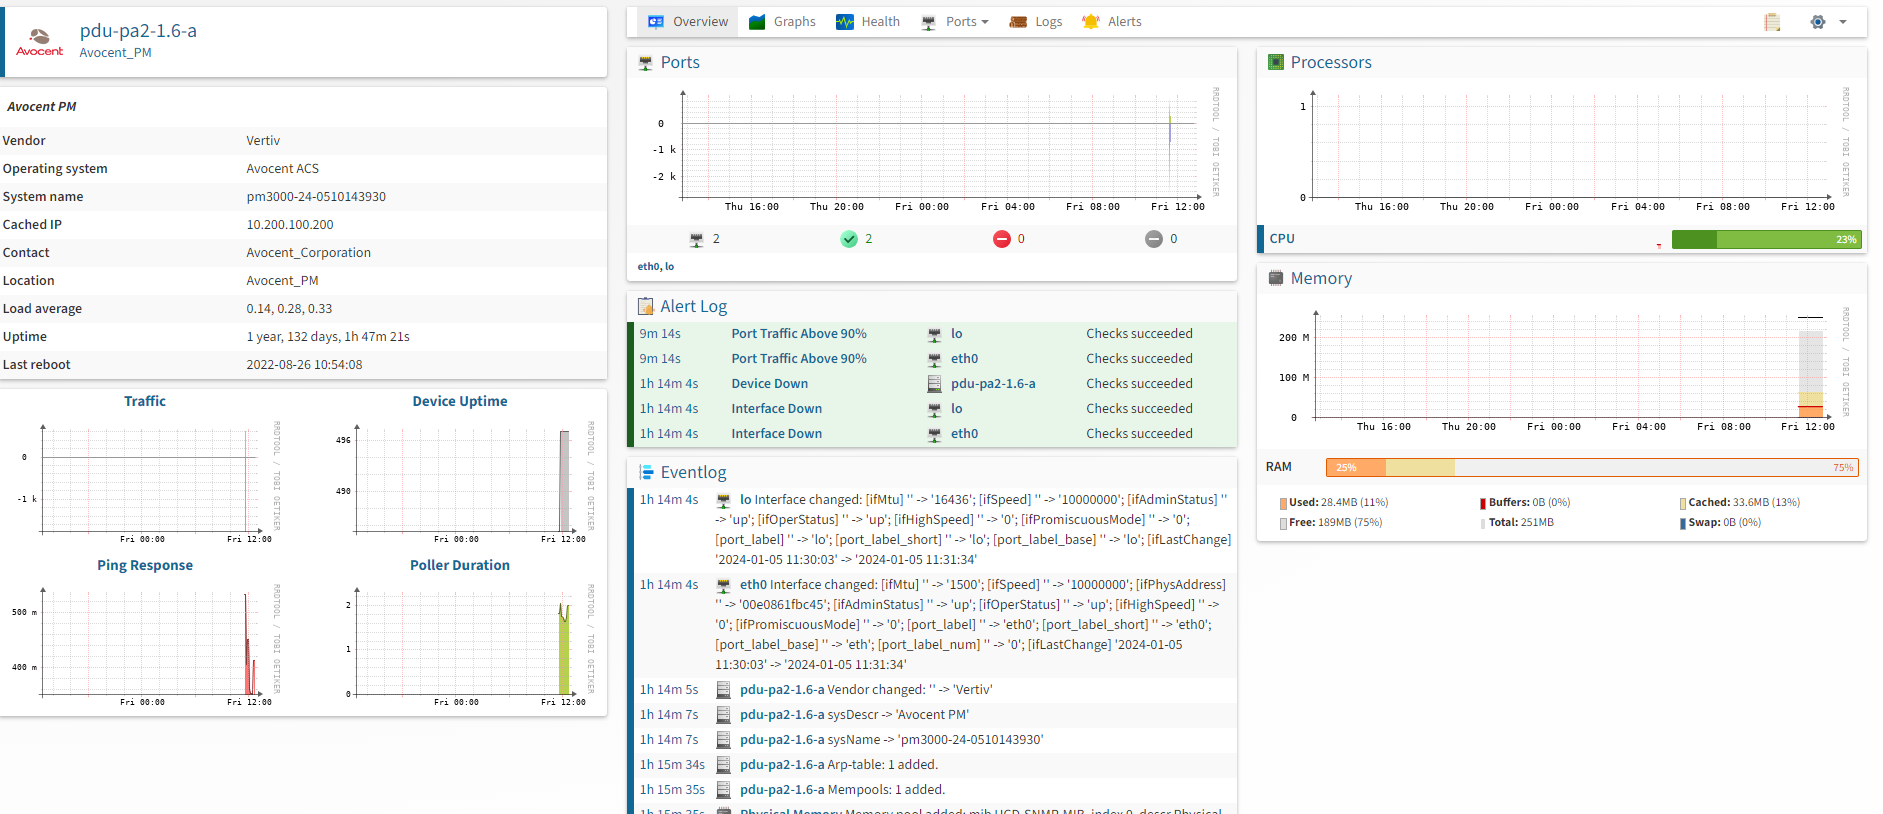Click device icon beside Mempools event
This screenshot has width=1883, height=814.
click(723, 790)
